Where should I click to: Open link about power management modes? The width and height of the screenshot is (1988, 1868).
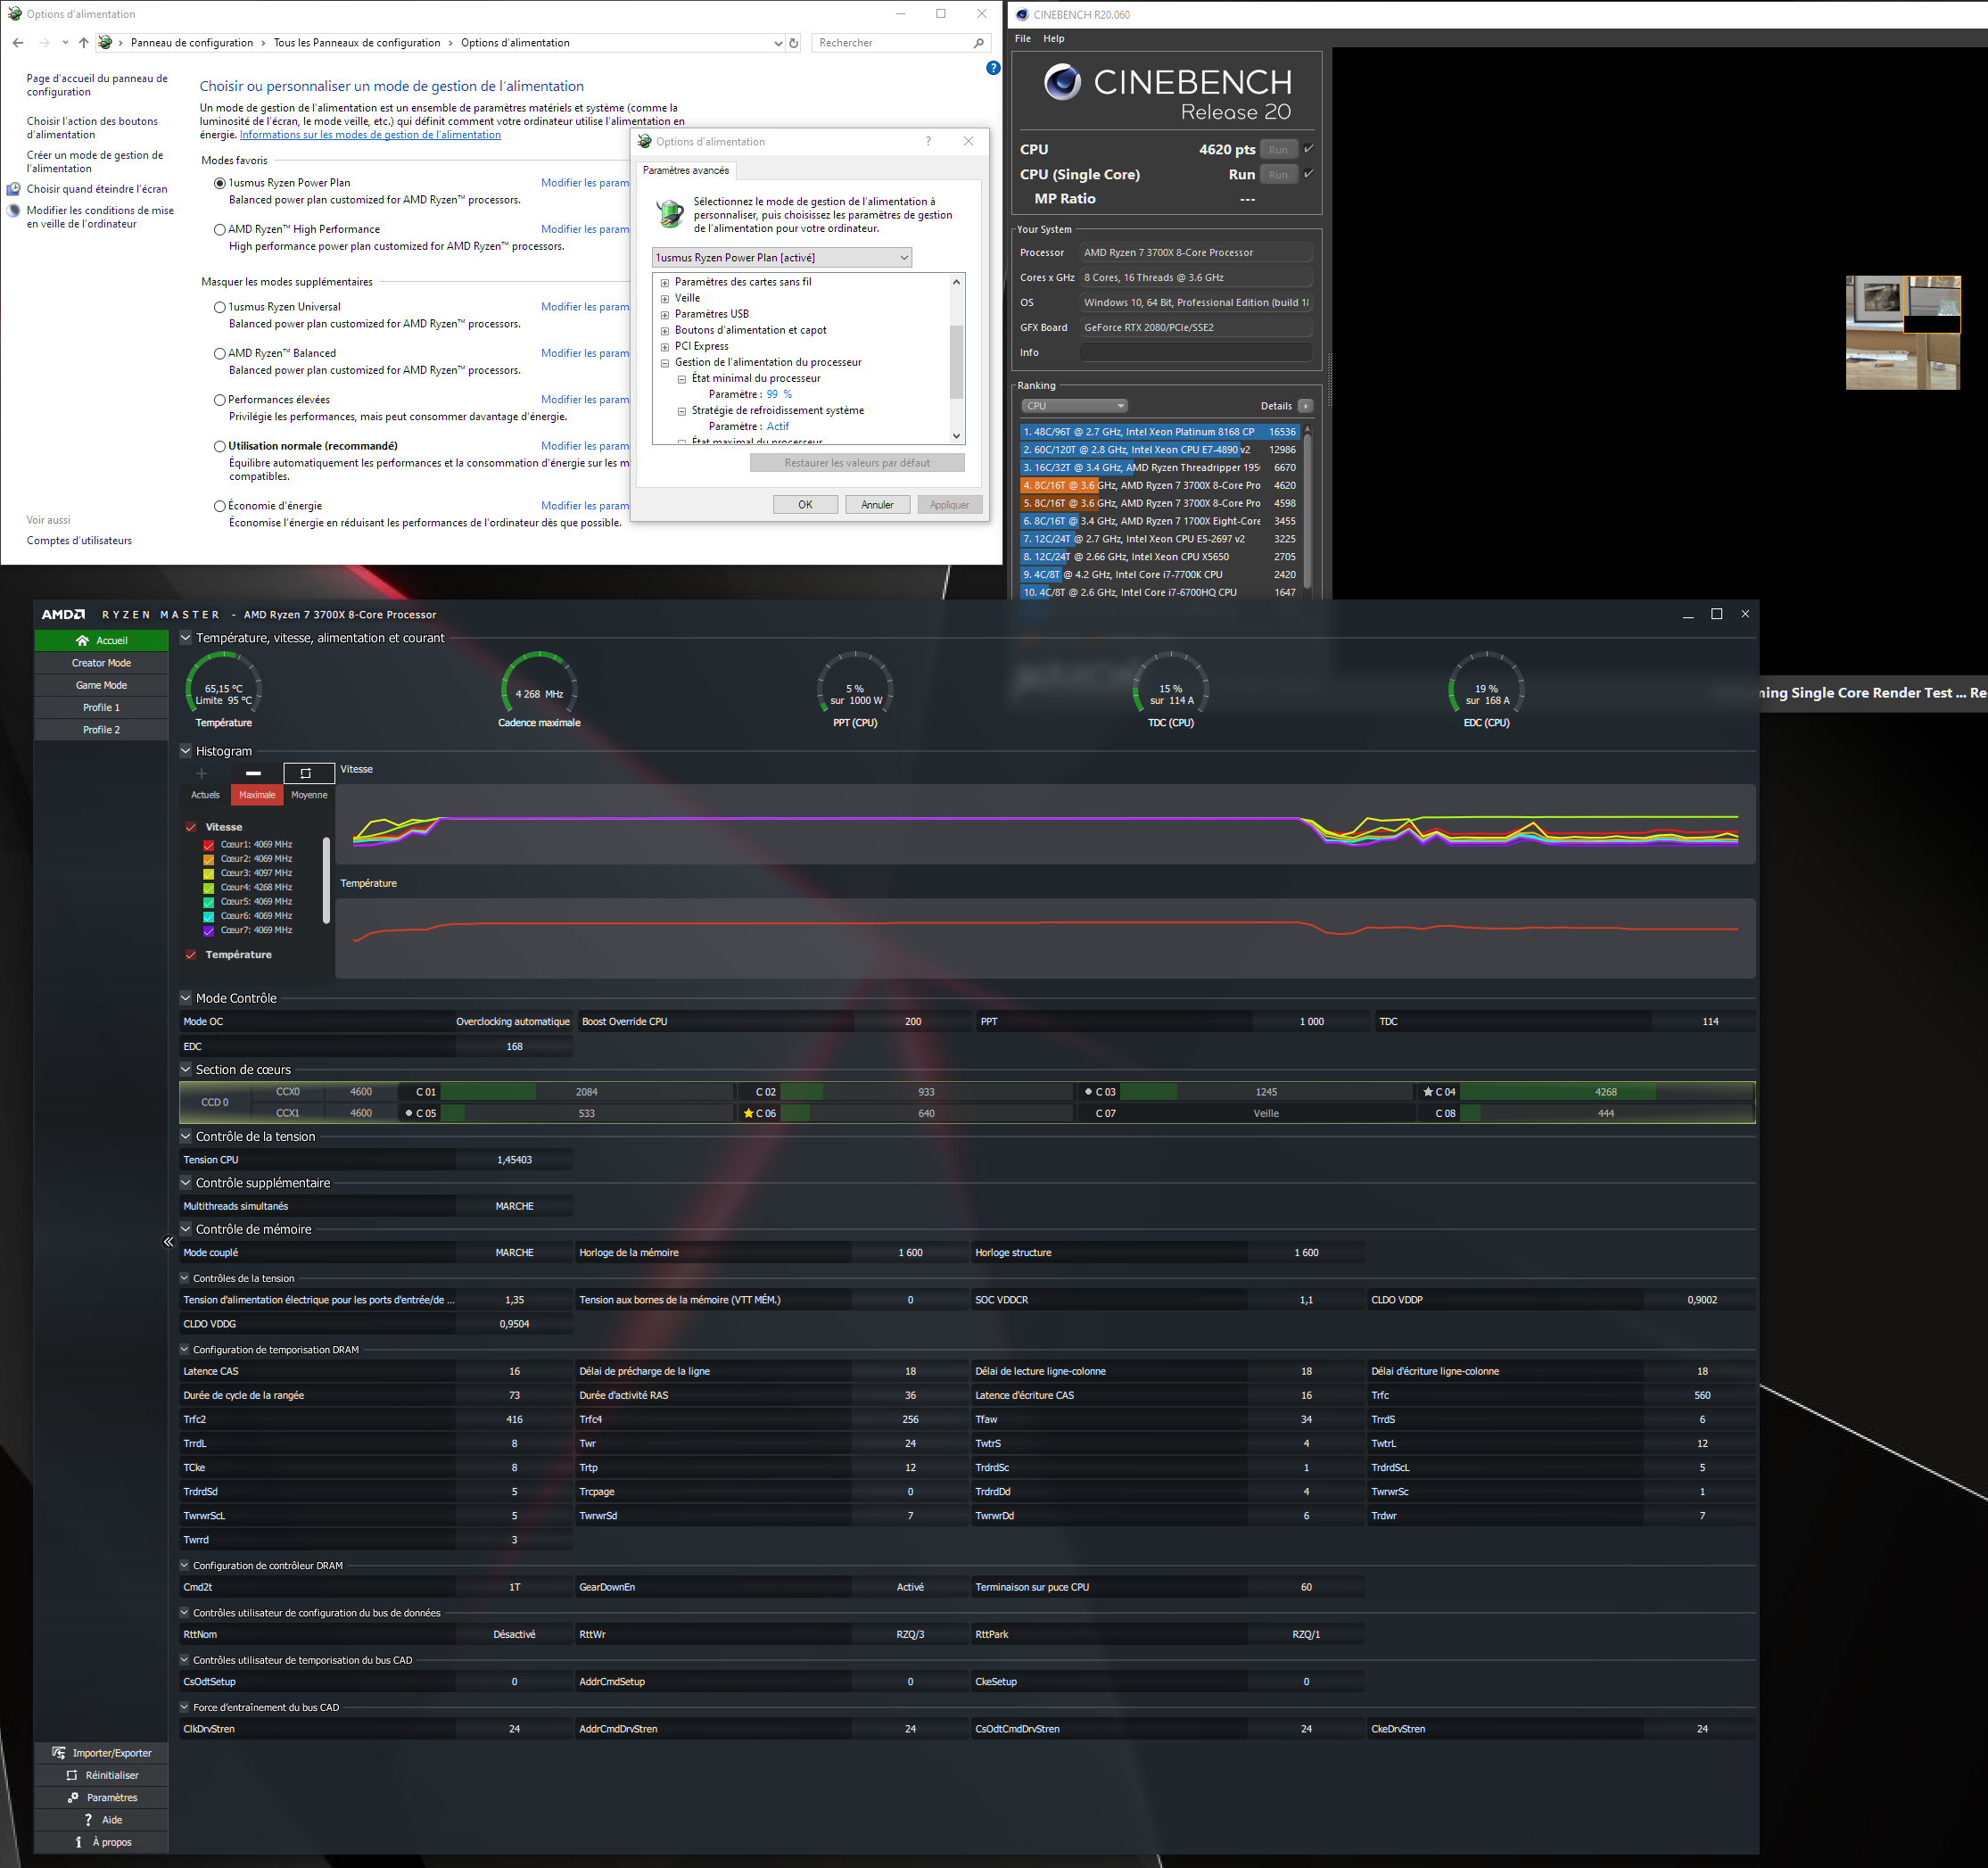click(x=370, y=135)
